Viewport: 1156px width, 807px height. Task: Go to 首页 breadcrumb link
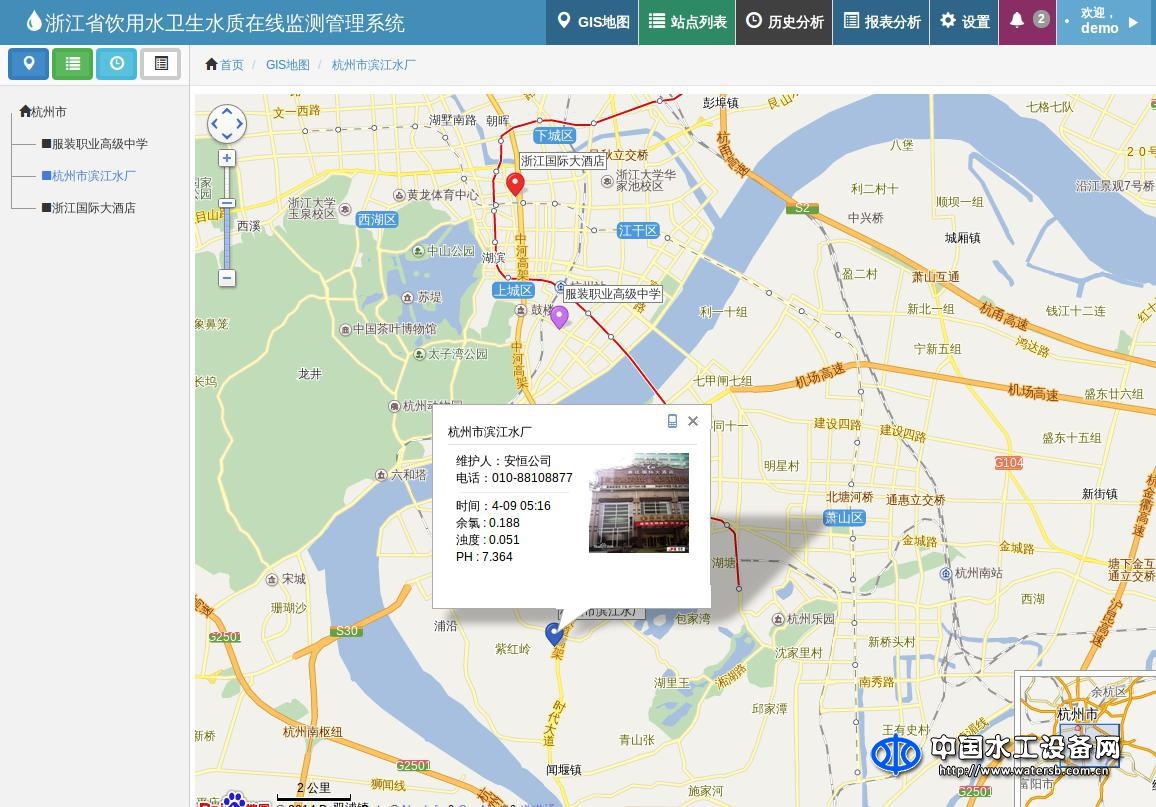coord(225,65)
